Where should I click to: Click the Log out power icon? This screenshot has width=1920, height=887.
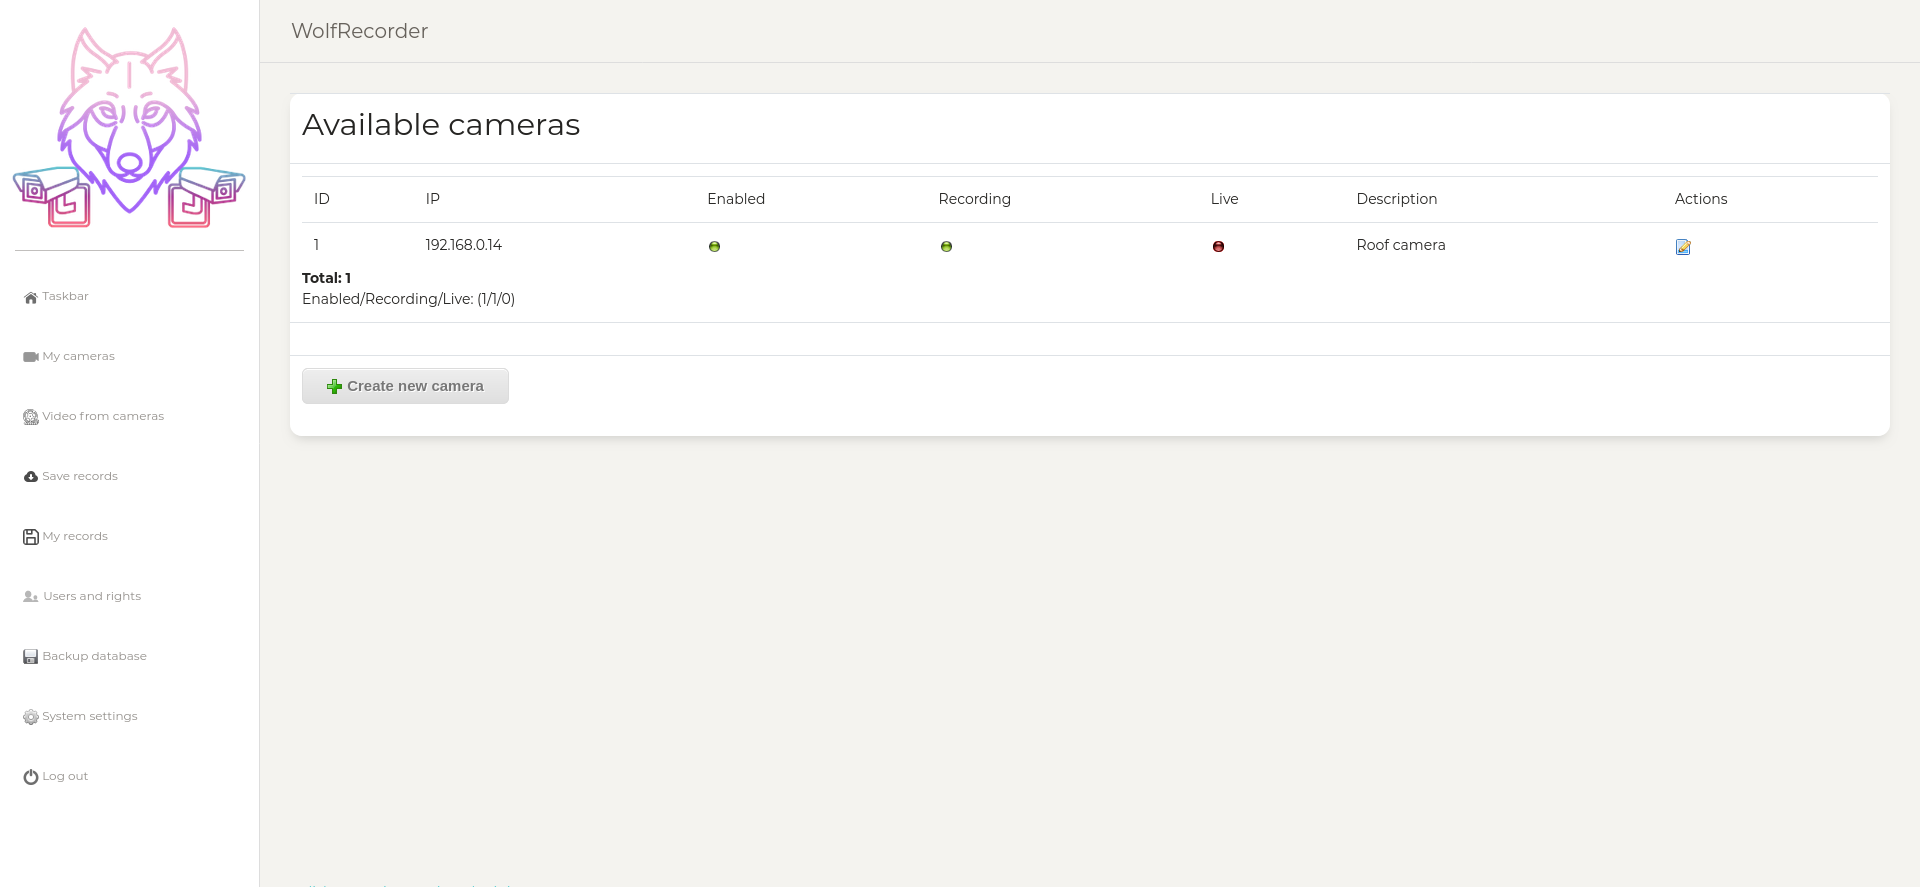click(x=31, y=777)
